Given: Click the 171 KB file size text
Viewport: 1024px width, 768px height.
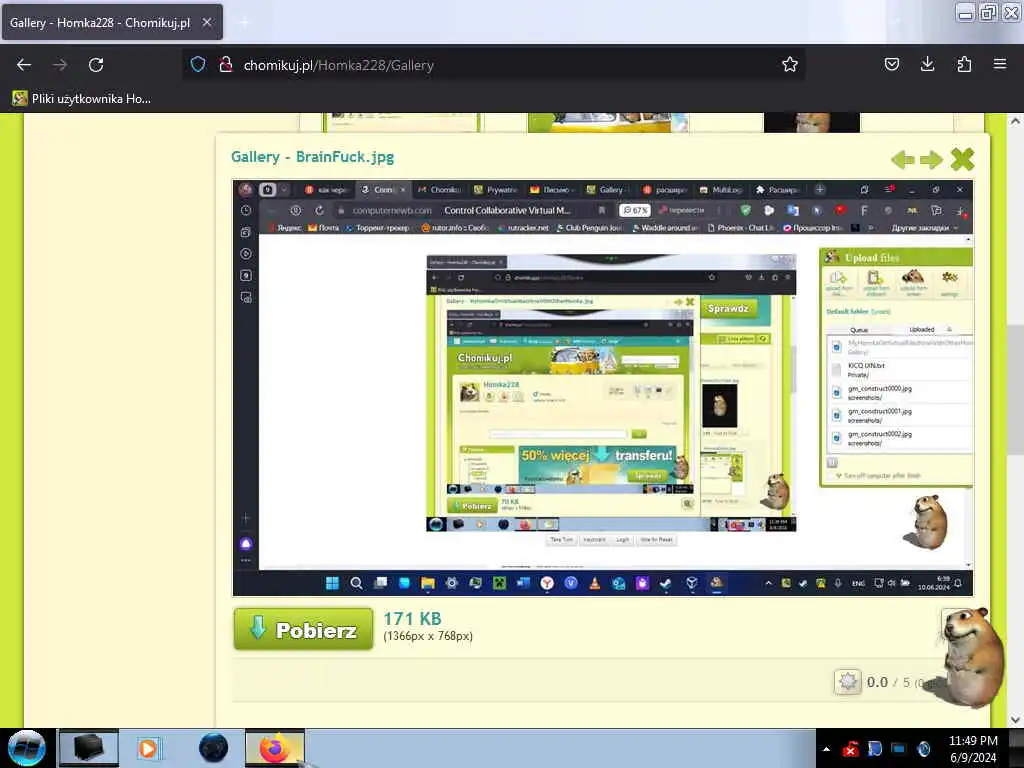Looking at the screenshot, I should 412,618.
